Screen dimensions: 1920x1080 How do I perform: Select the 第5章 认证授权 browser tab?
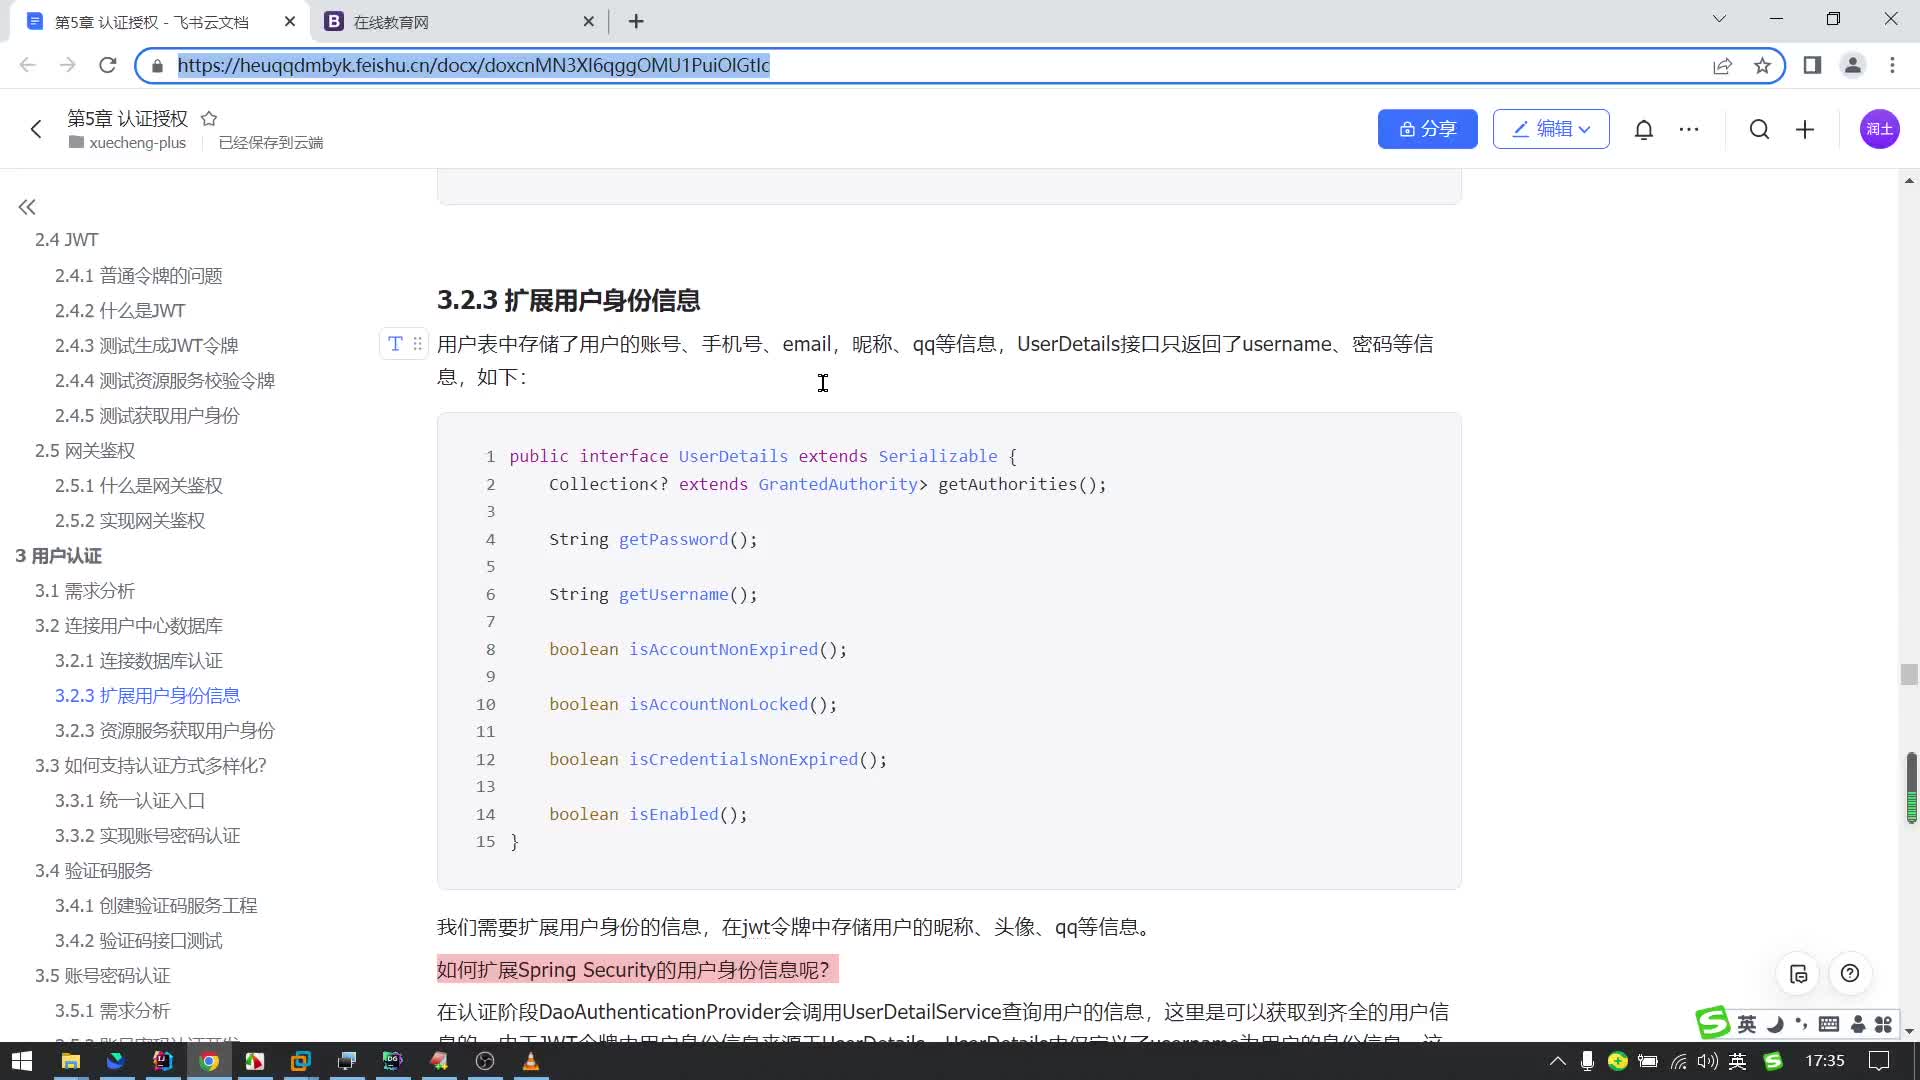[160, 21]
